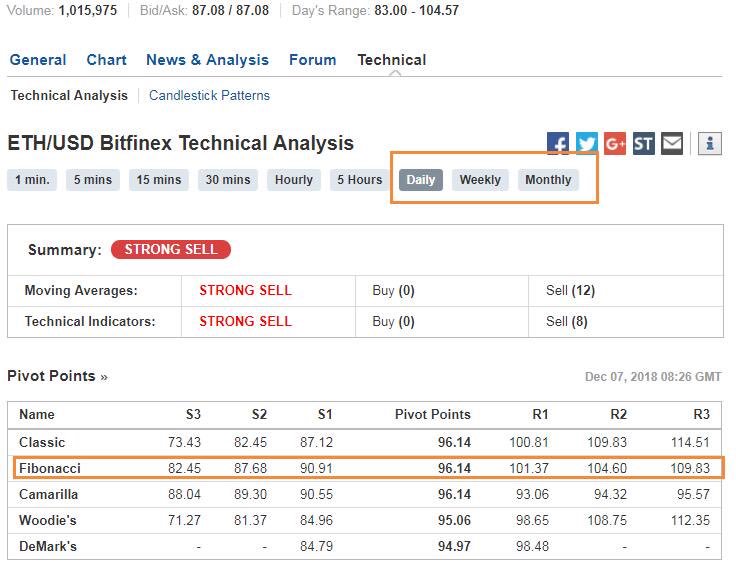Switch to the Chart tab
736x588 pixels.
point(107,60)
